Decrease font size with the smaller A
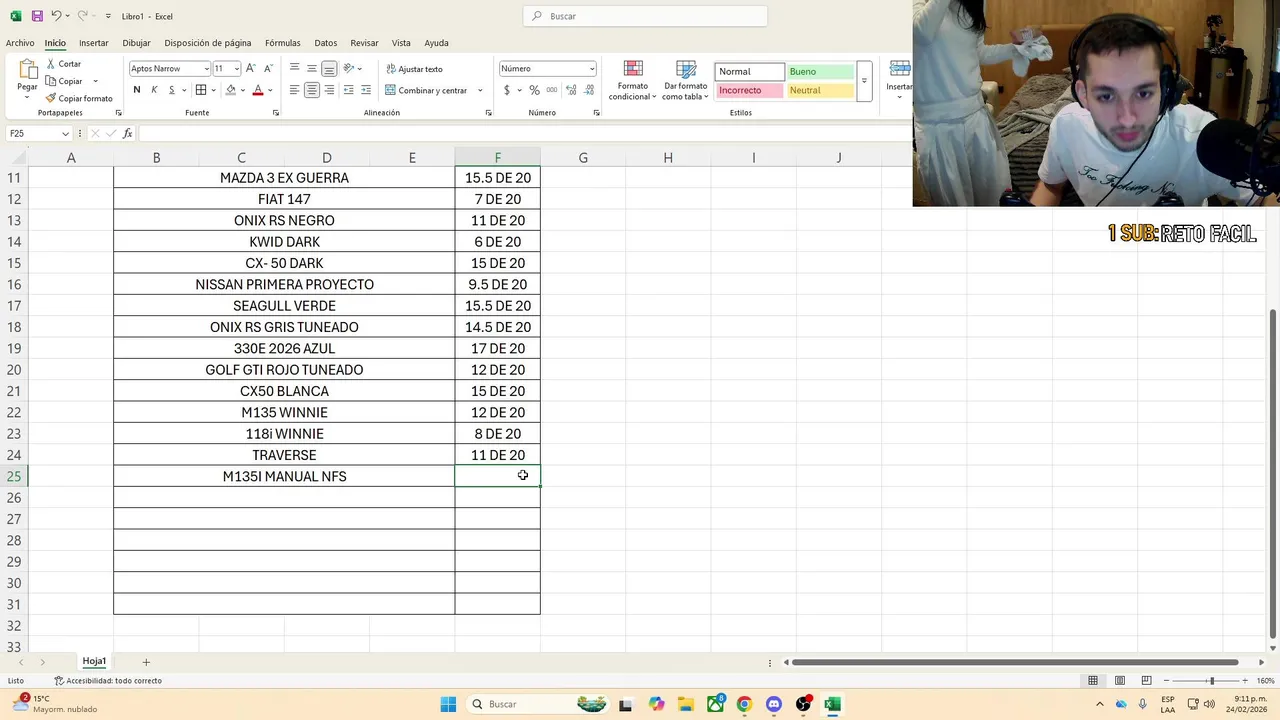Screen dimensions: 1280x720 click(268, 68)
